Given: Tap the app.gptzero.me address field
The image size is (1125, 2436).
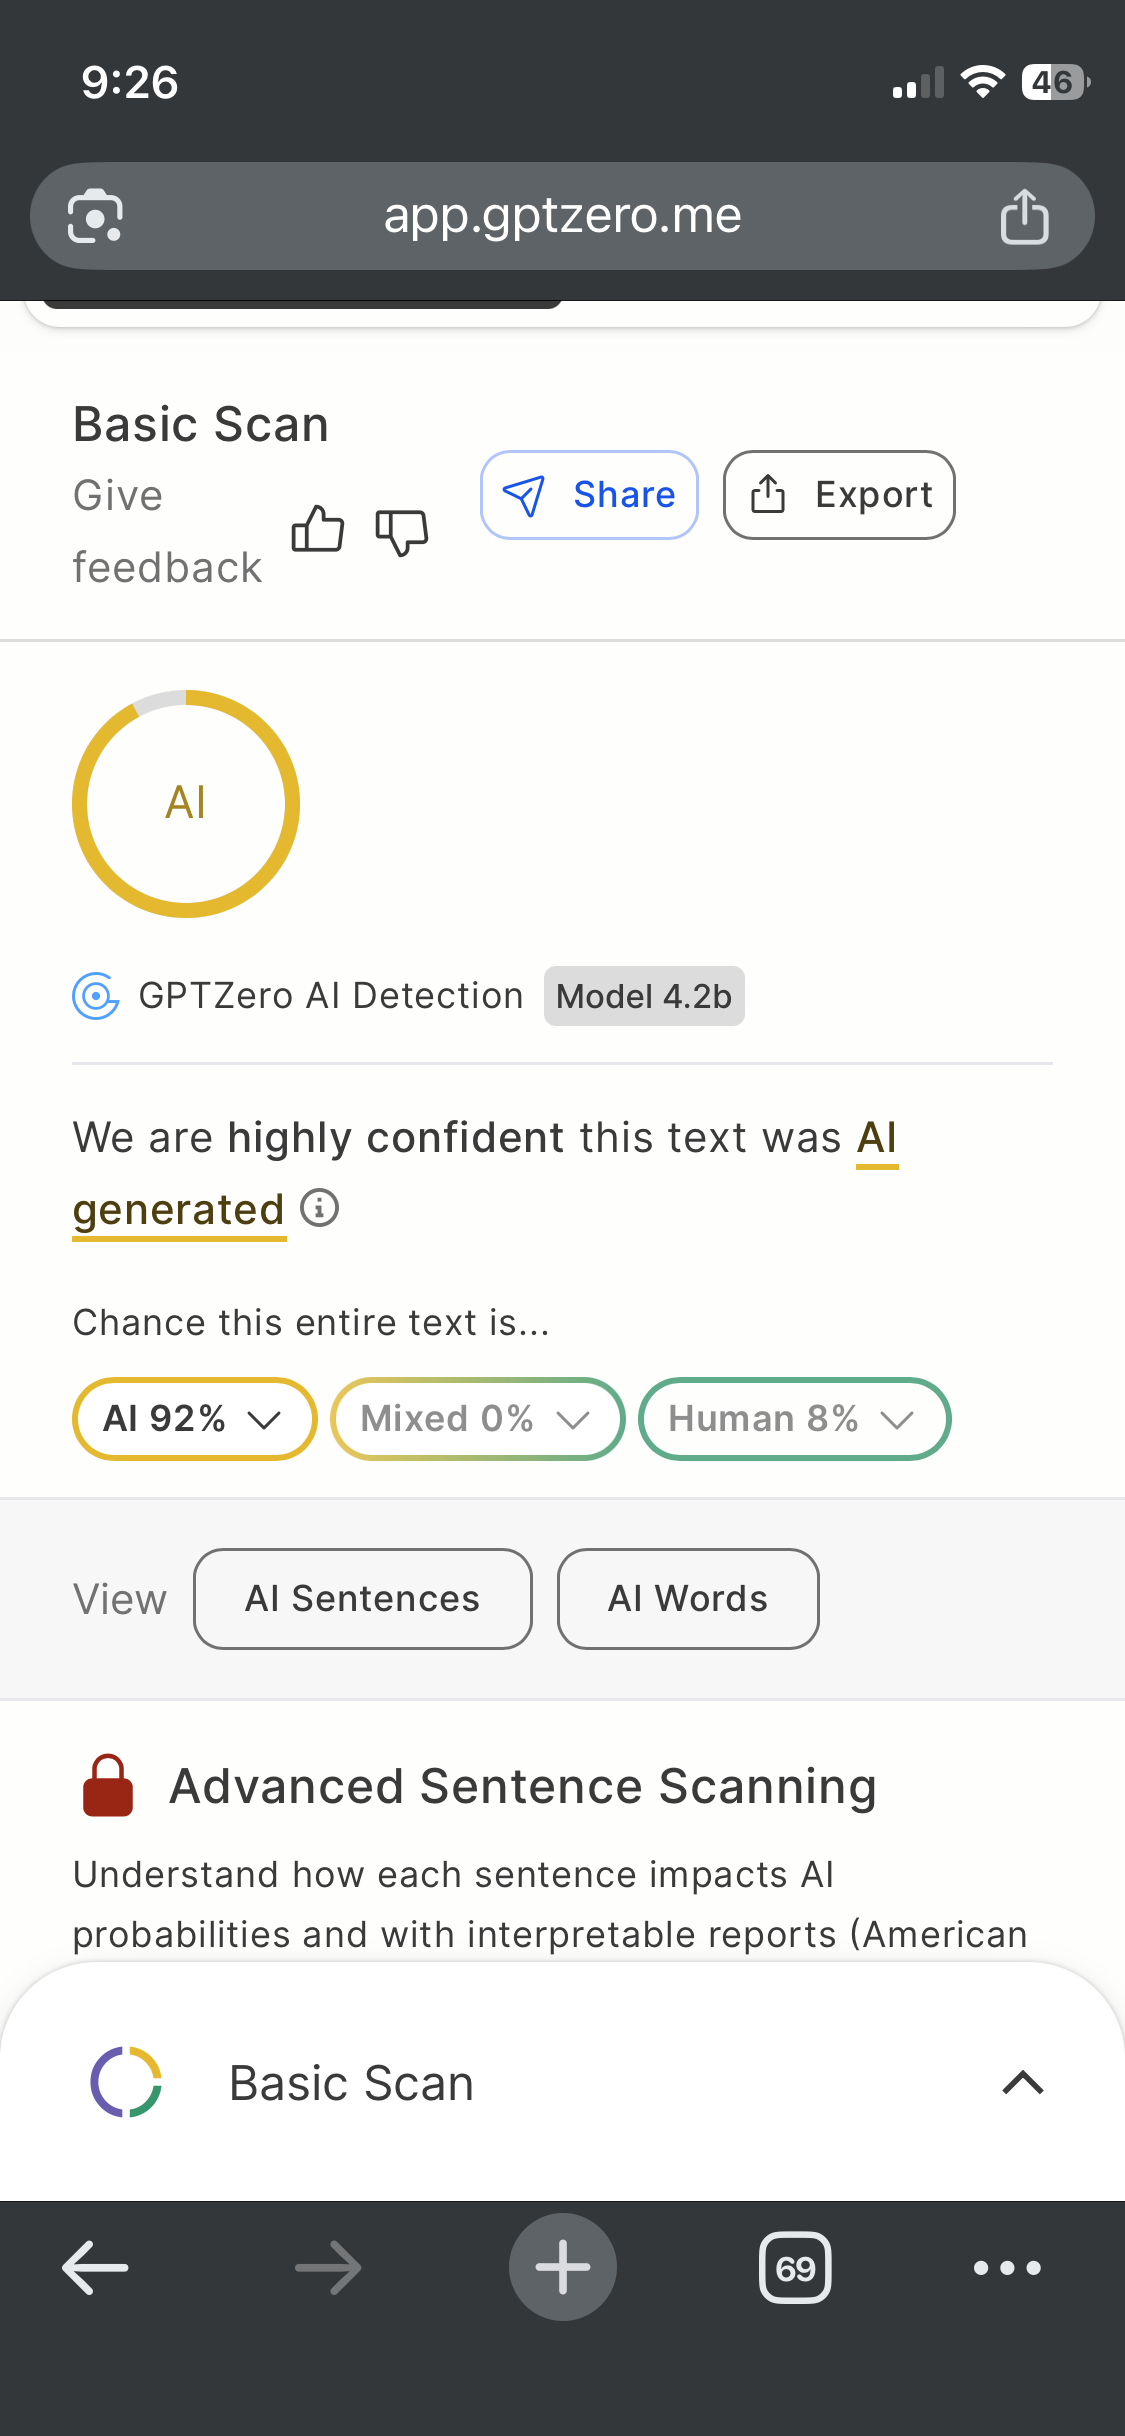Looking at the screenshot, I should [x=562, y=216].
